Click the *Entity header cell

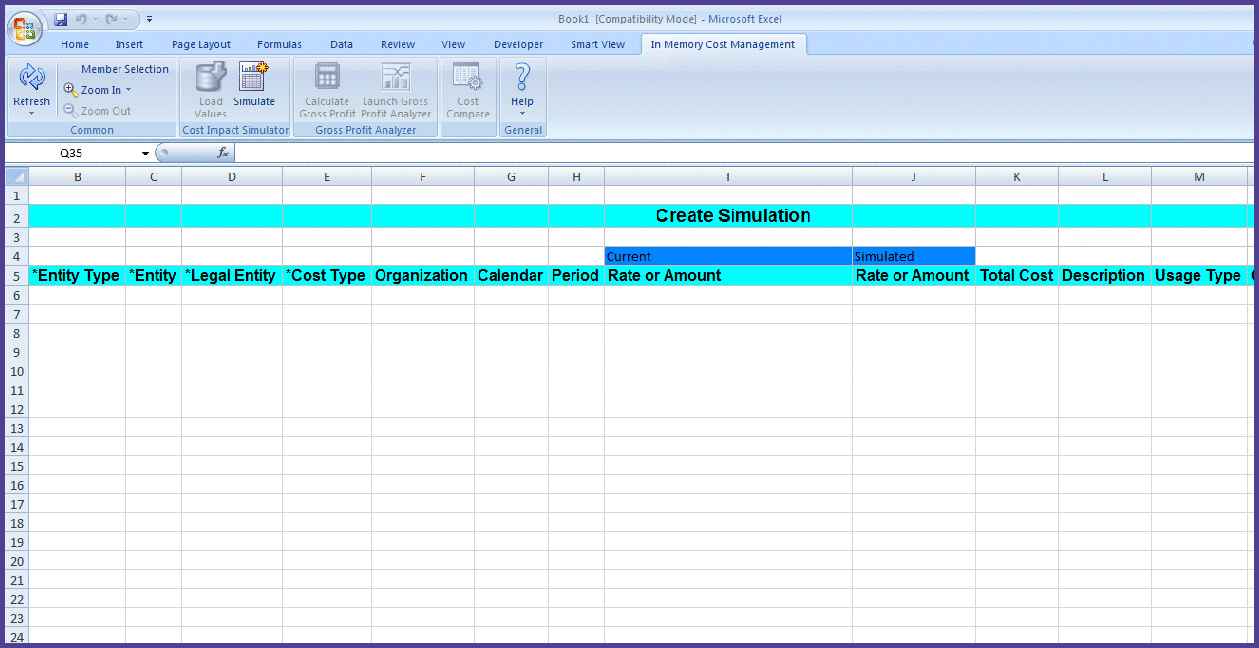(x=154, y=276)
